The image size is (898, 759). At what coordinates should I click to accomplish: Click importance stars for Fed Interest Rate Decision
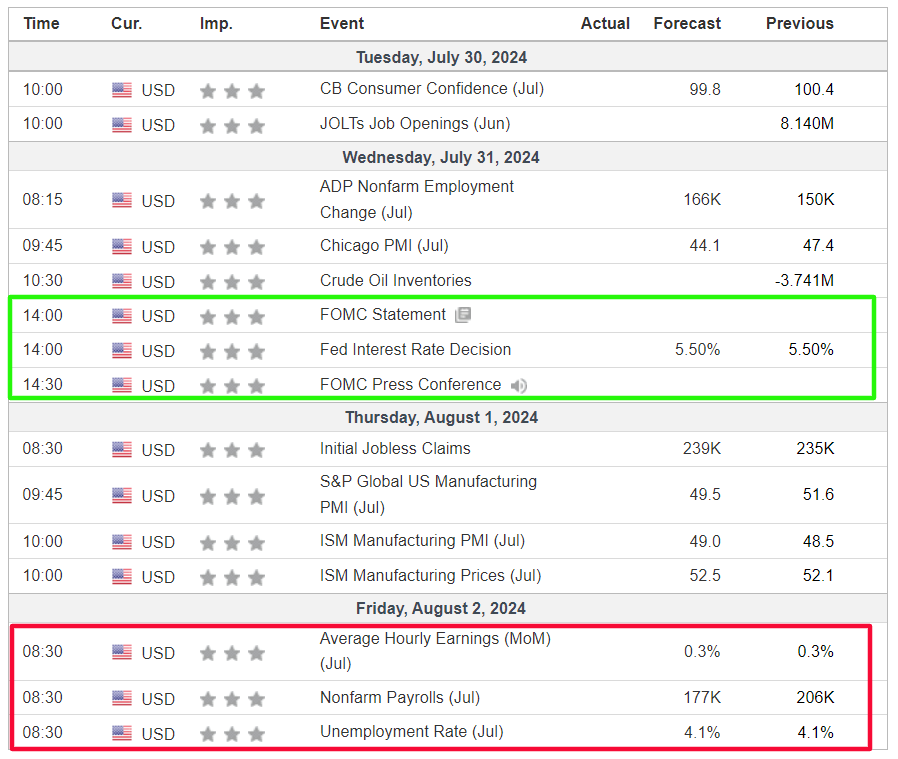233,351
